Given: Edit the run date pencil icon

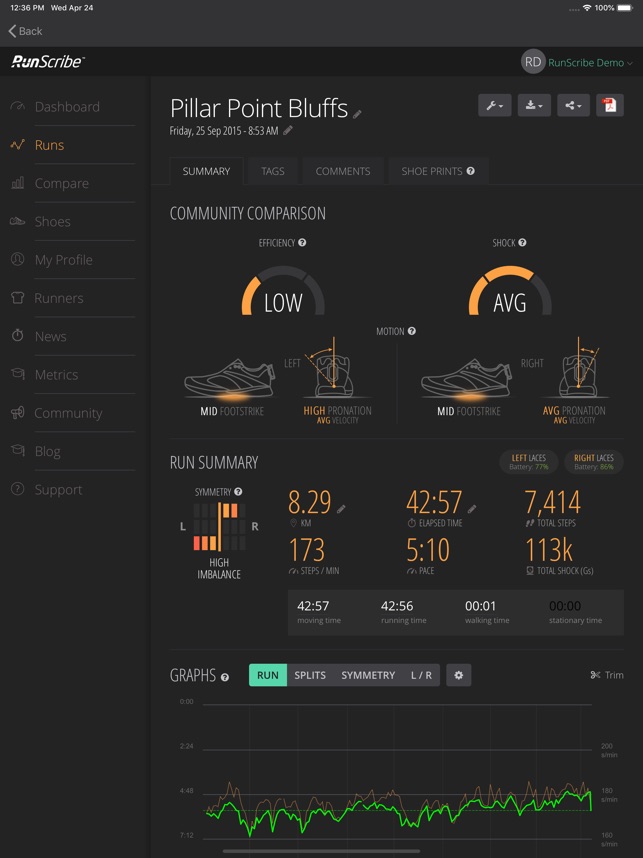Looking at the screenshot, I should tap(288, 130).
